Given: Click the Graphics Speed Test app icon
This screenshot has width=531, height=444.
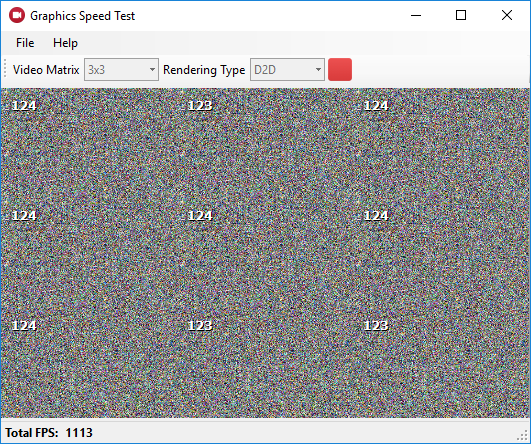Looking at the screenshot, I should pyautogui.click(x=17, y=16).
